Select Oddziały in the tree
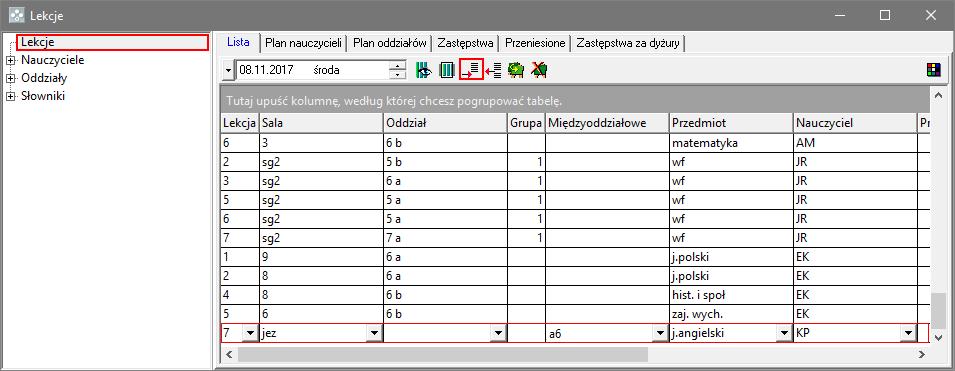 pyautogui.click(x=44, y=79)
